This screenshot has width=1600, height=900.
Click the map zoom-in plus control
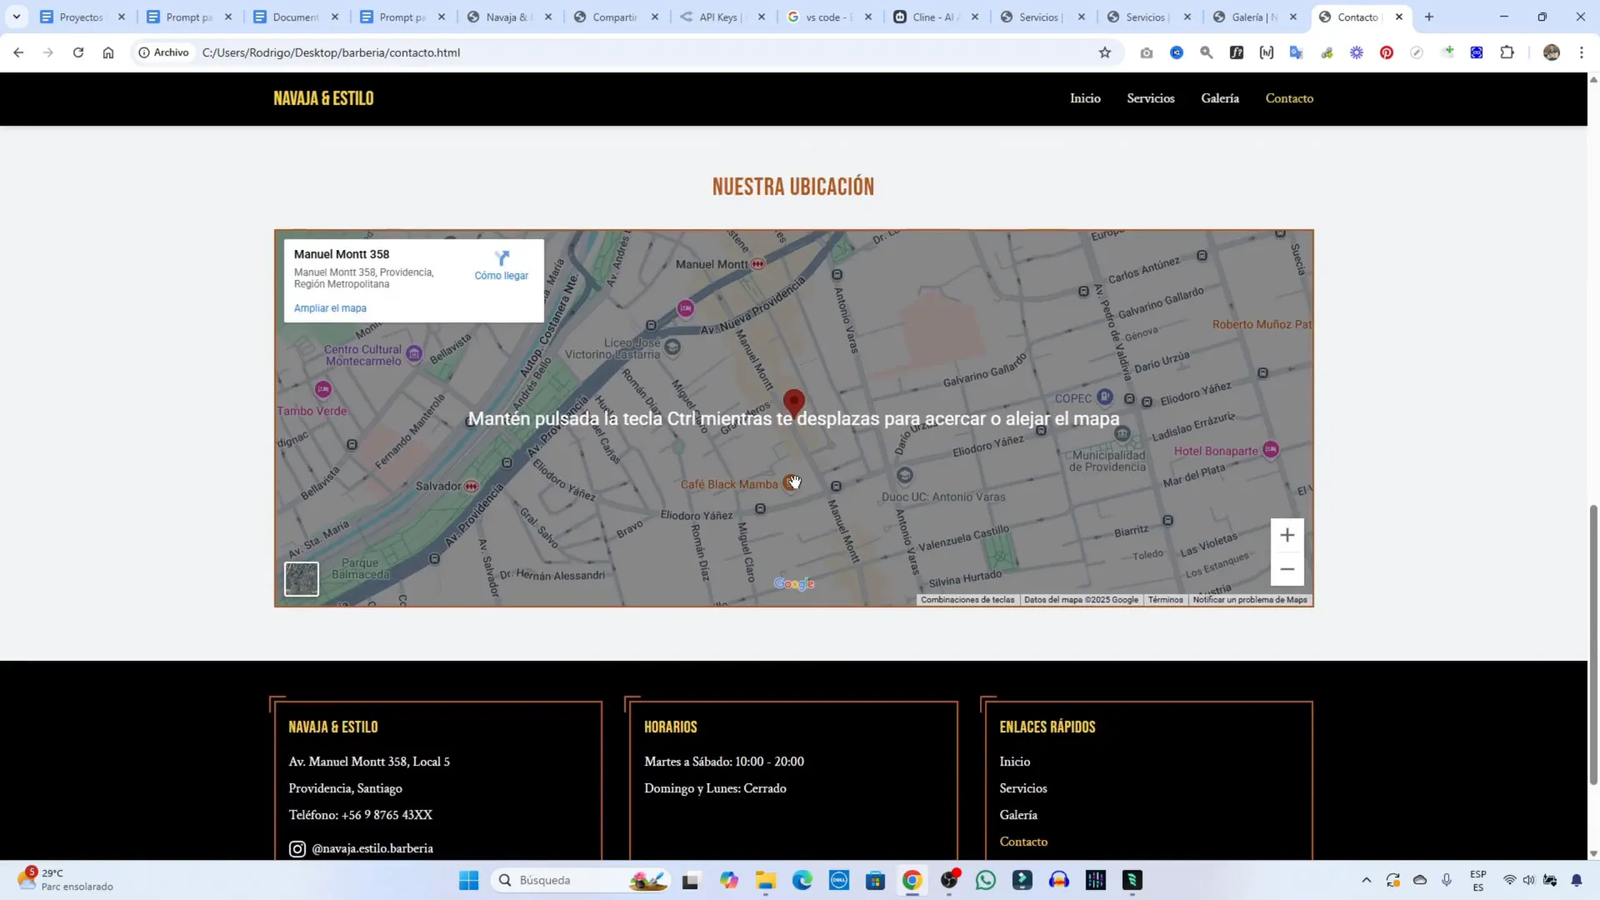(1287, 535)
